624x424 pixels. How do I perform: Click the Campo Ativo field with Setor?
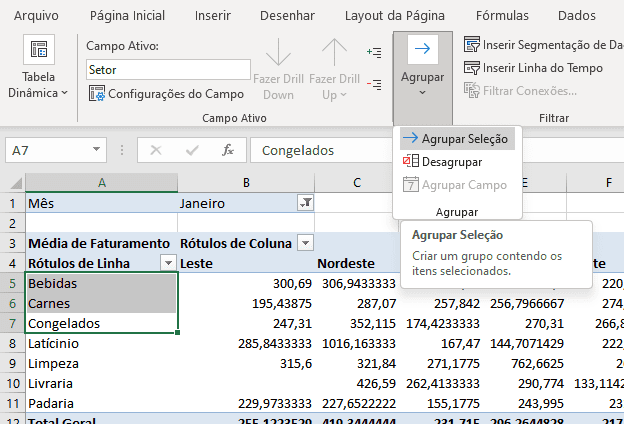(168, 70)
